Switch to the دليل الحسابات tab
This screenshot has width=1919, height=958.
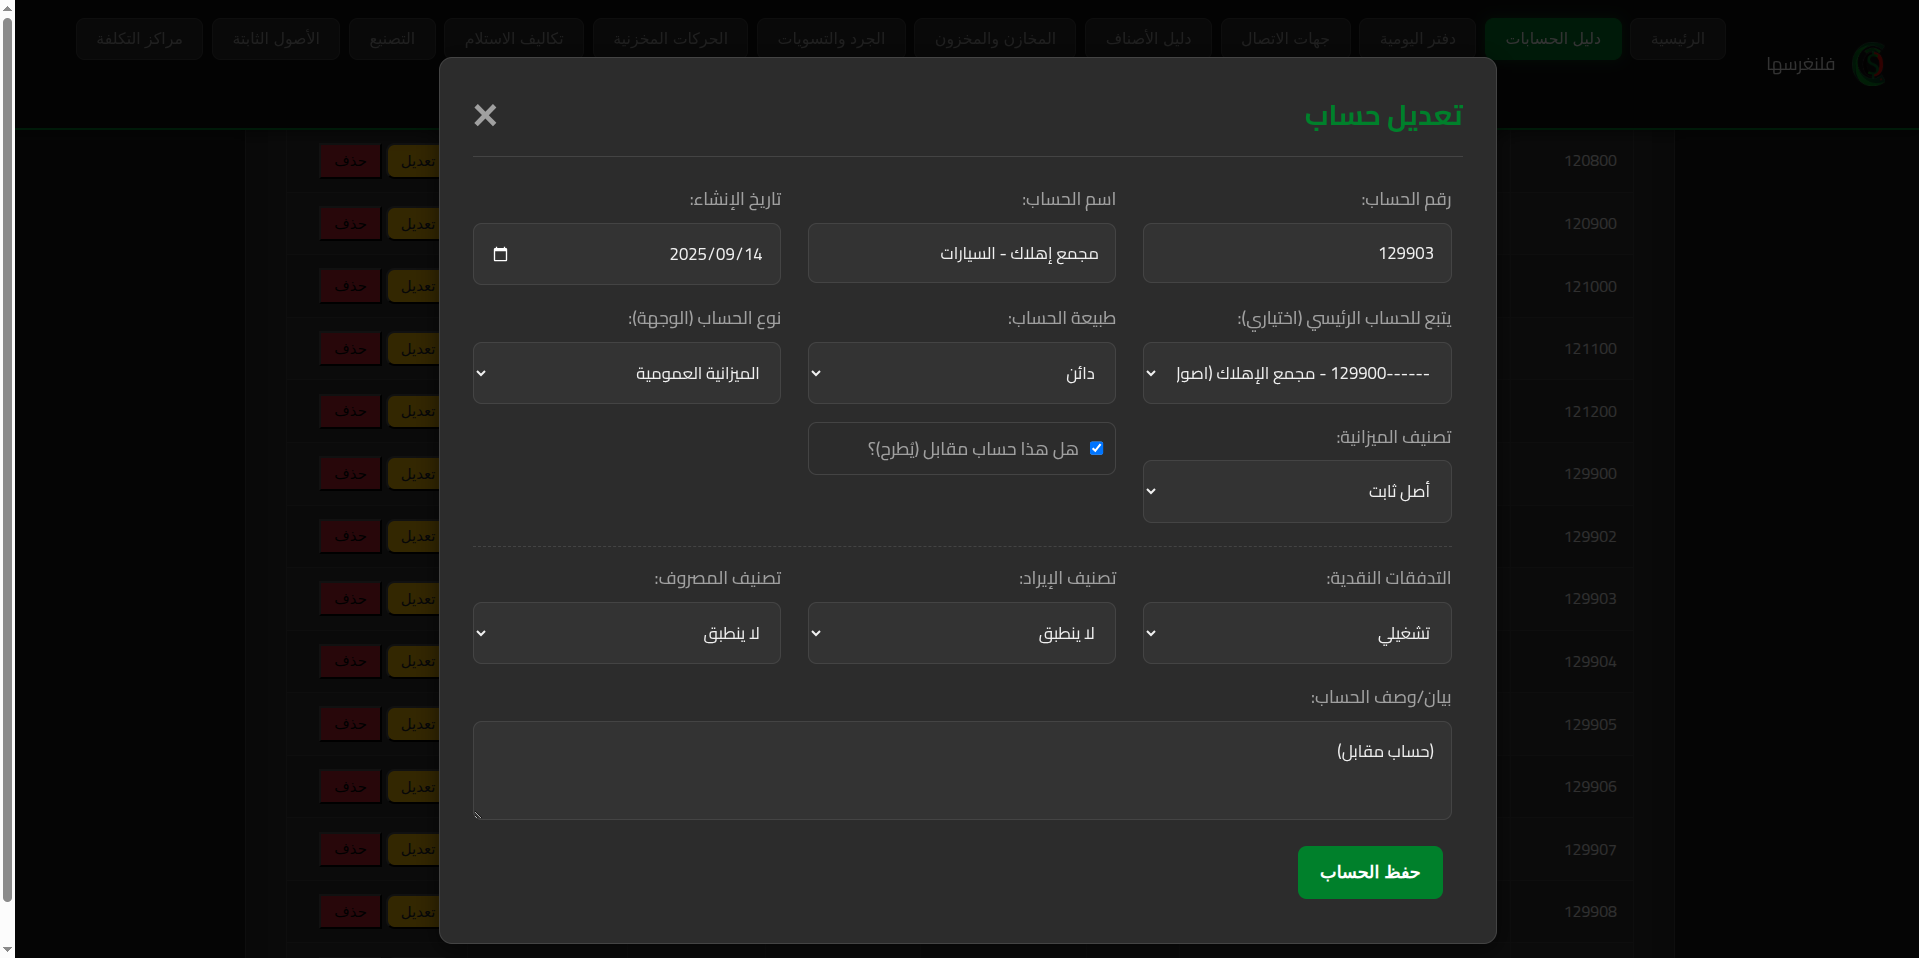1552,39
